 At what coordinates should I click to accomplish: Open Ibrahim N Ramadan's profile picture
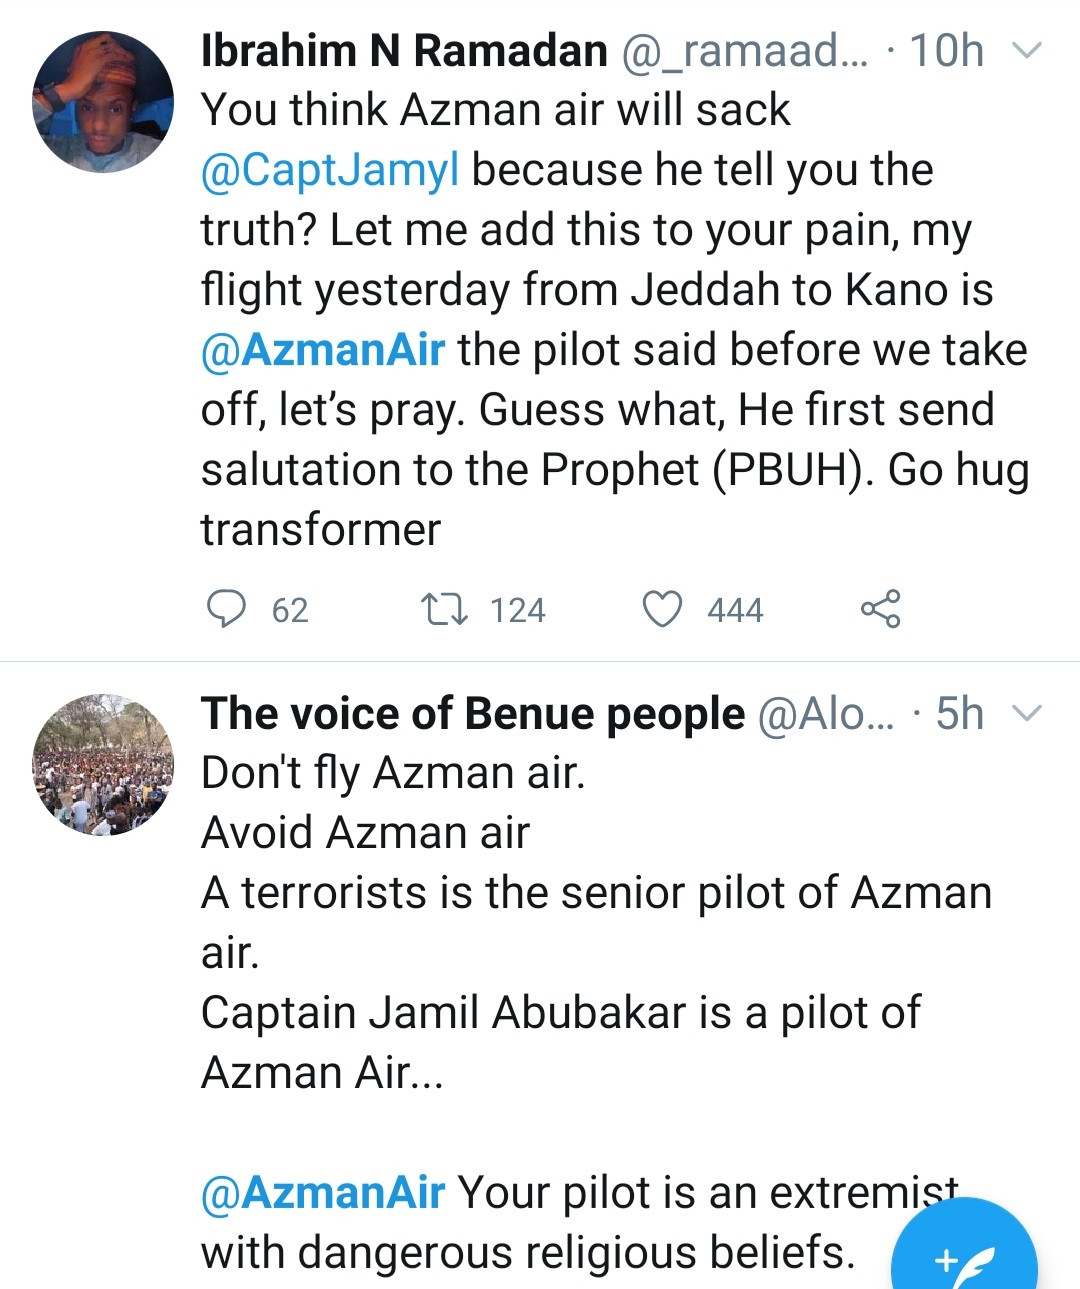pyautogui.click(x=103, y=103)
